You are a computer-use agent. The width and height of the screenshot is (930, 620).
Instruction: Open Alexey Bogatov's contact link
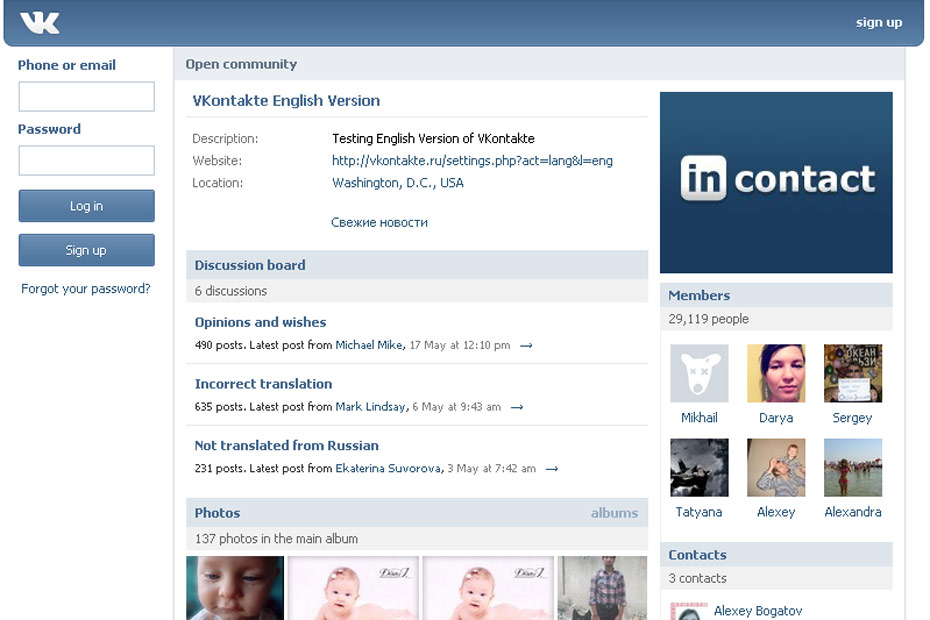(758, 611)
